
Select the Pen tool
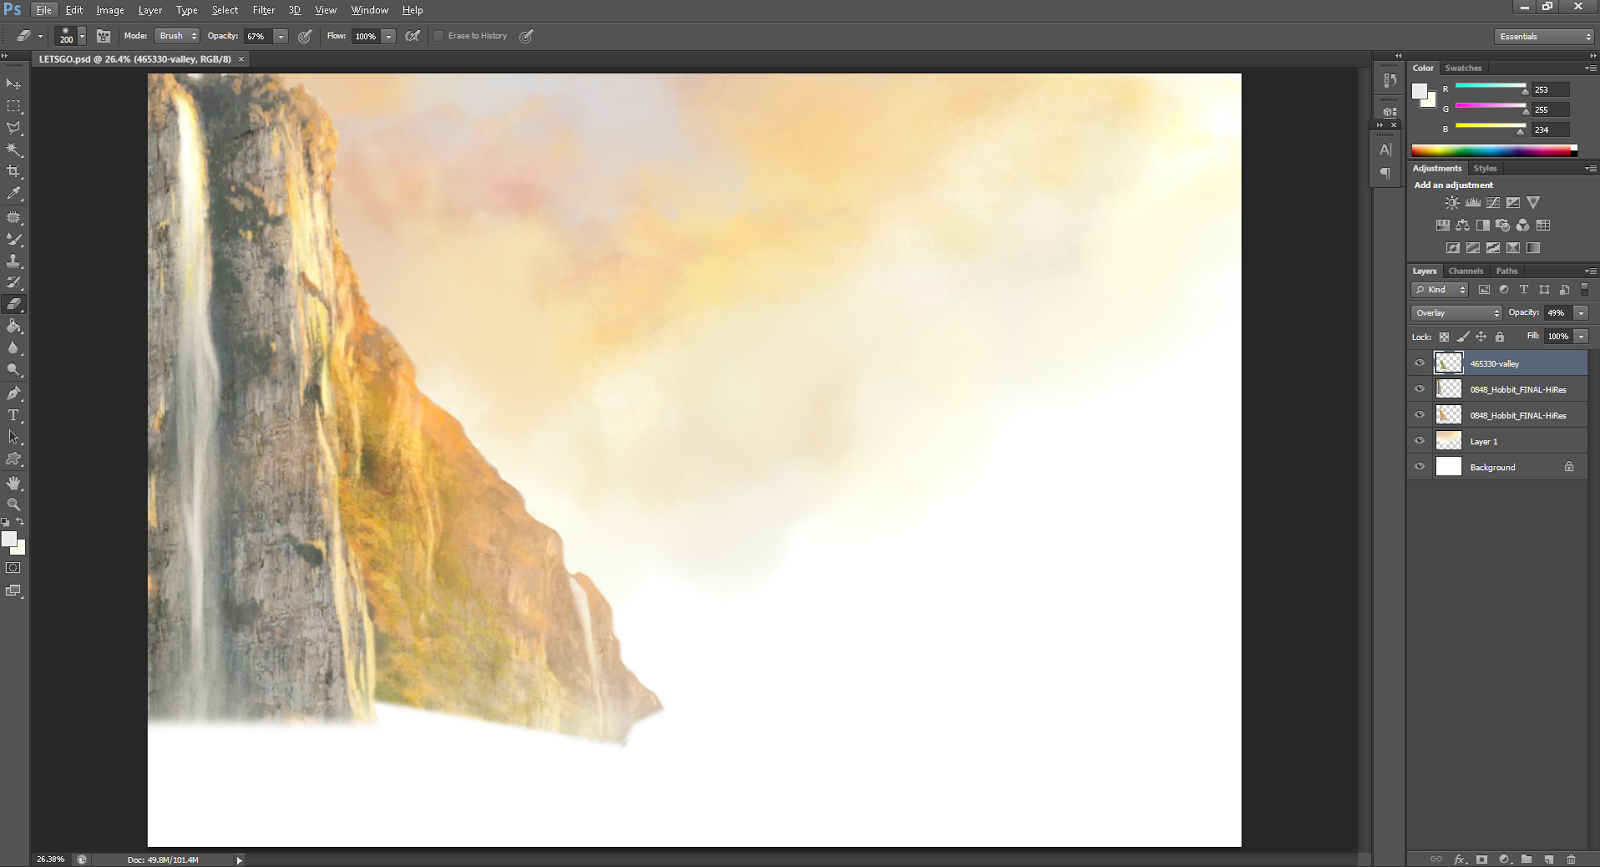tap(14, 394)
